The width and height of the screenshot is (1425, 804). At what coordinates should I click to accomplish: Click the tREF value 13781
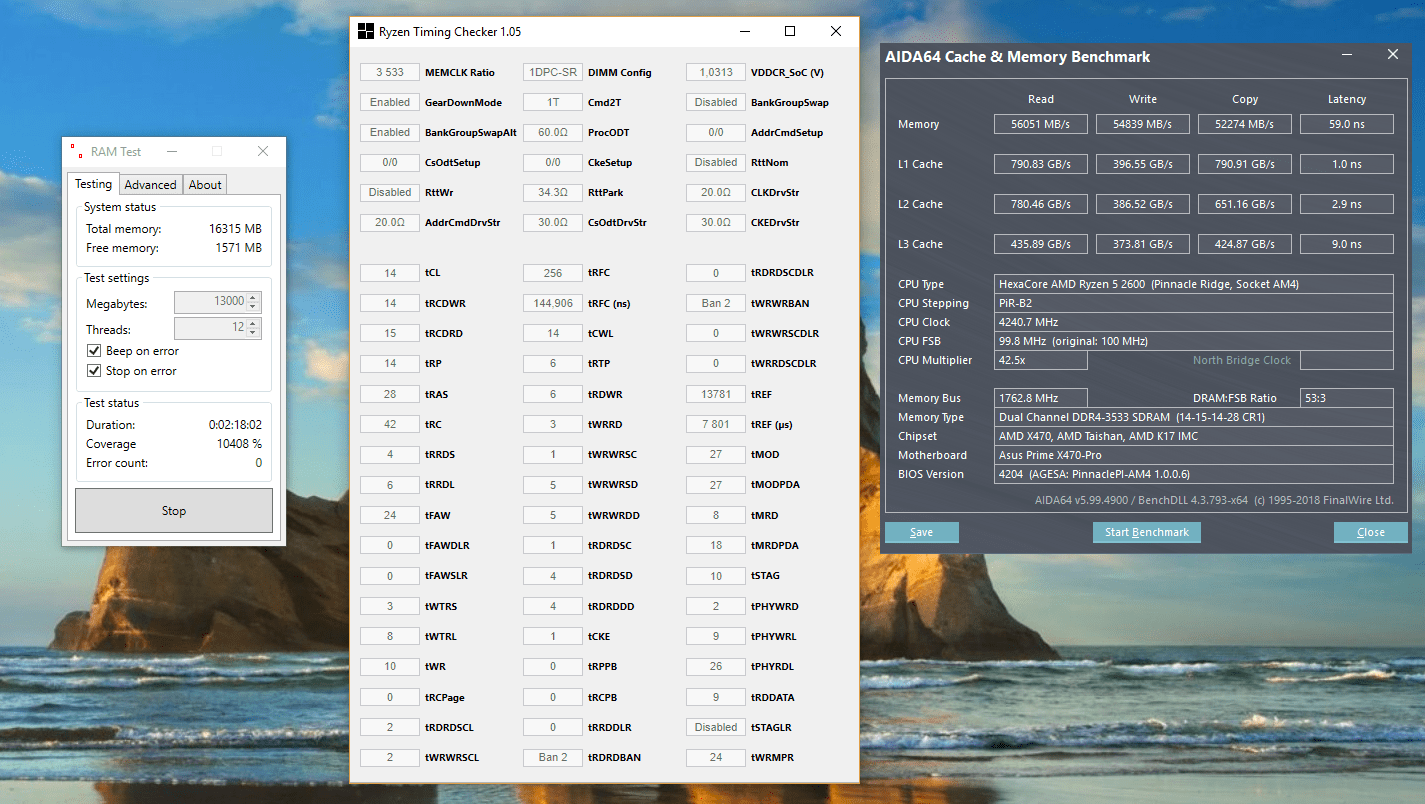(x=716, y=394)
